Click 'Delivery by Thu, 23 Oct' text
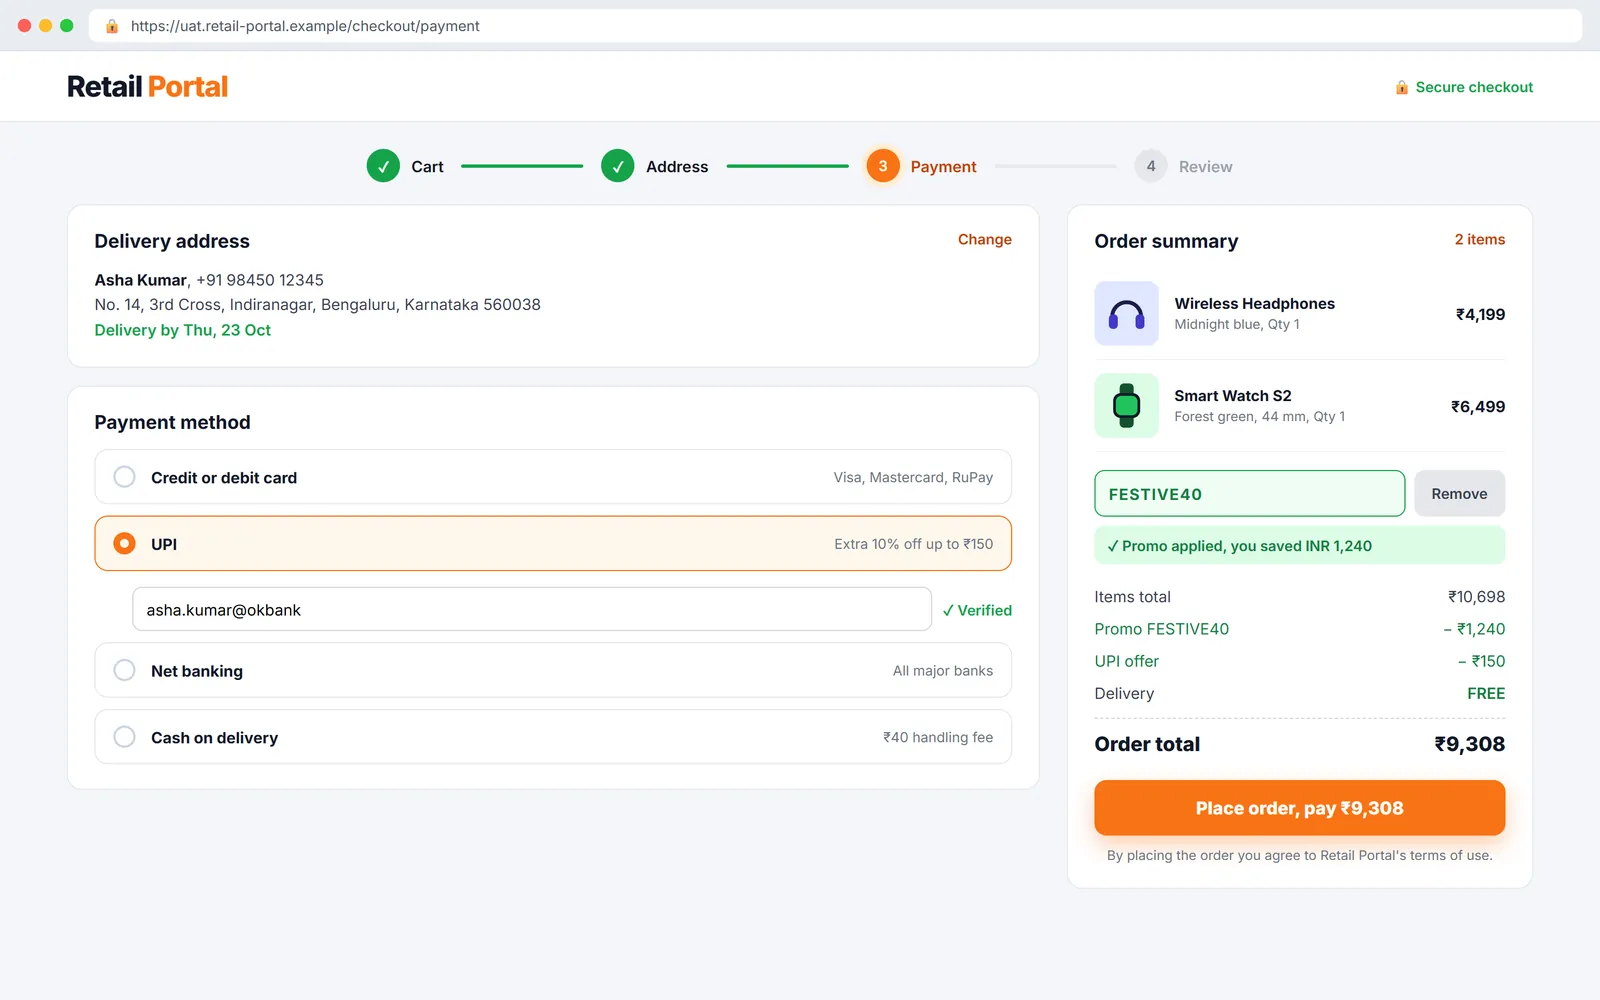Image resolution: width=1600 pixels, height=1000 pixels. point(182,330)
